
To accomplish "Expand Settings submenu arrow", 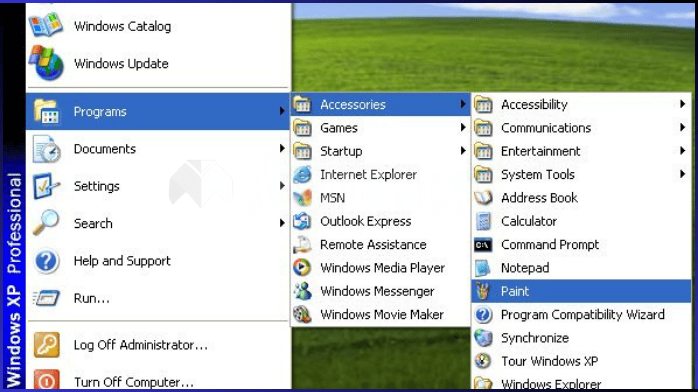I will 282,186.
